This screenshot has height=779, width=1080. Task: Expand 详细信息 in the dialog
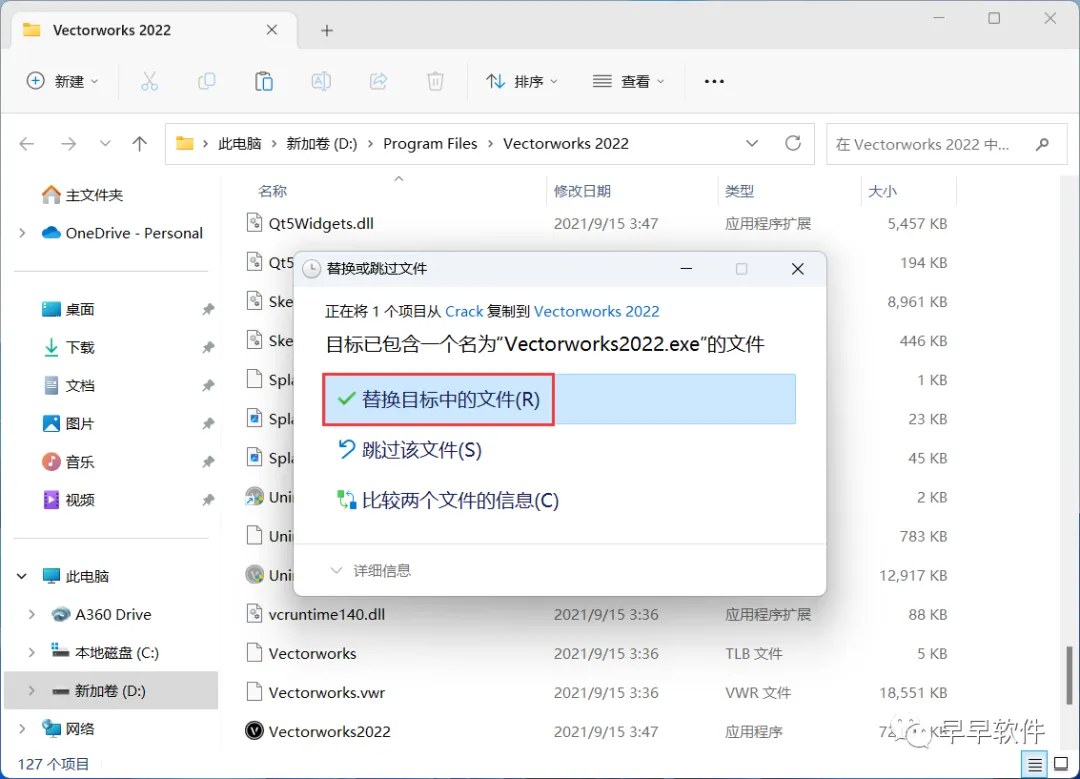pos(371,570)
